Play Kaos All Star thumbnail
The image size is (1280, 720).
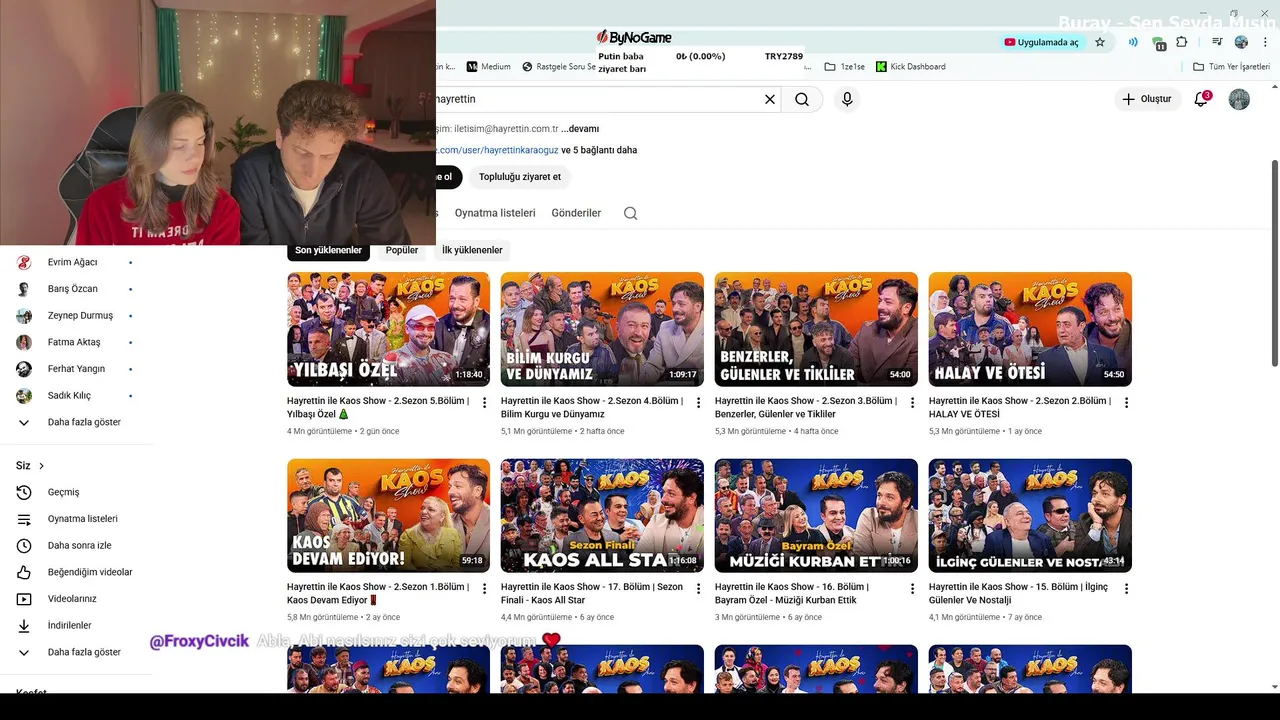click(x=602, y=515)
